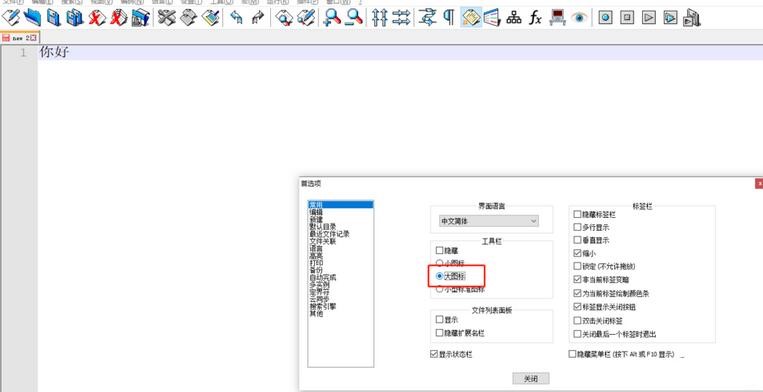Click the 关闭 button in preferences
Viewport: 763px width, 392px height.
531,379
